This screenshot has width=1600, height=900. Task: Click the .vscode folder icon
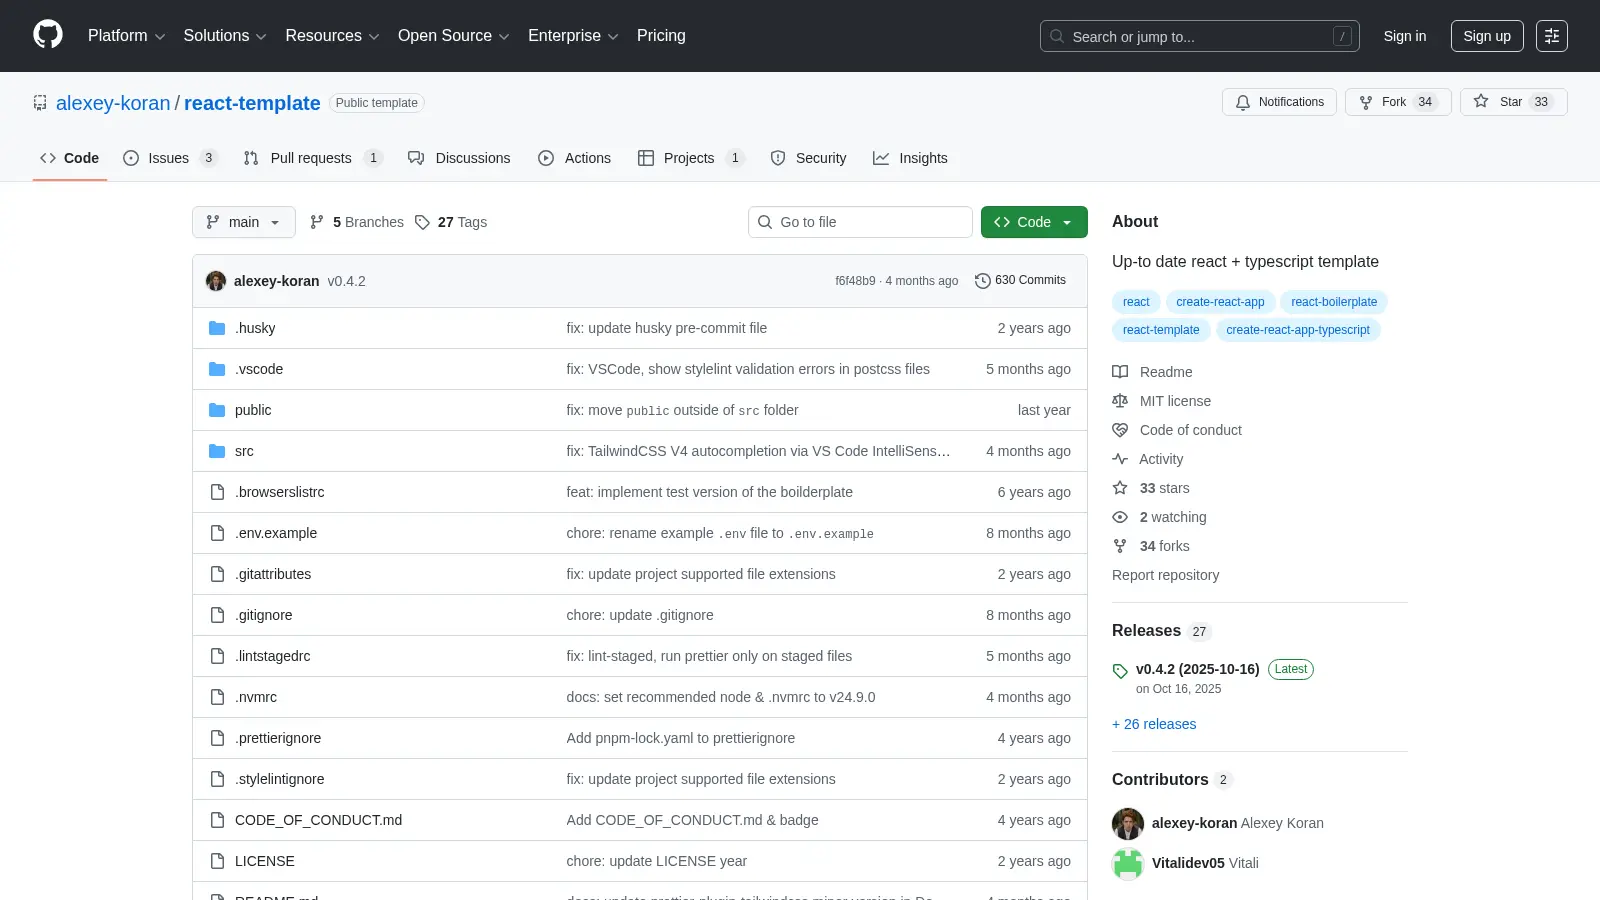tap(217, 369)
